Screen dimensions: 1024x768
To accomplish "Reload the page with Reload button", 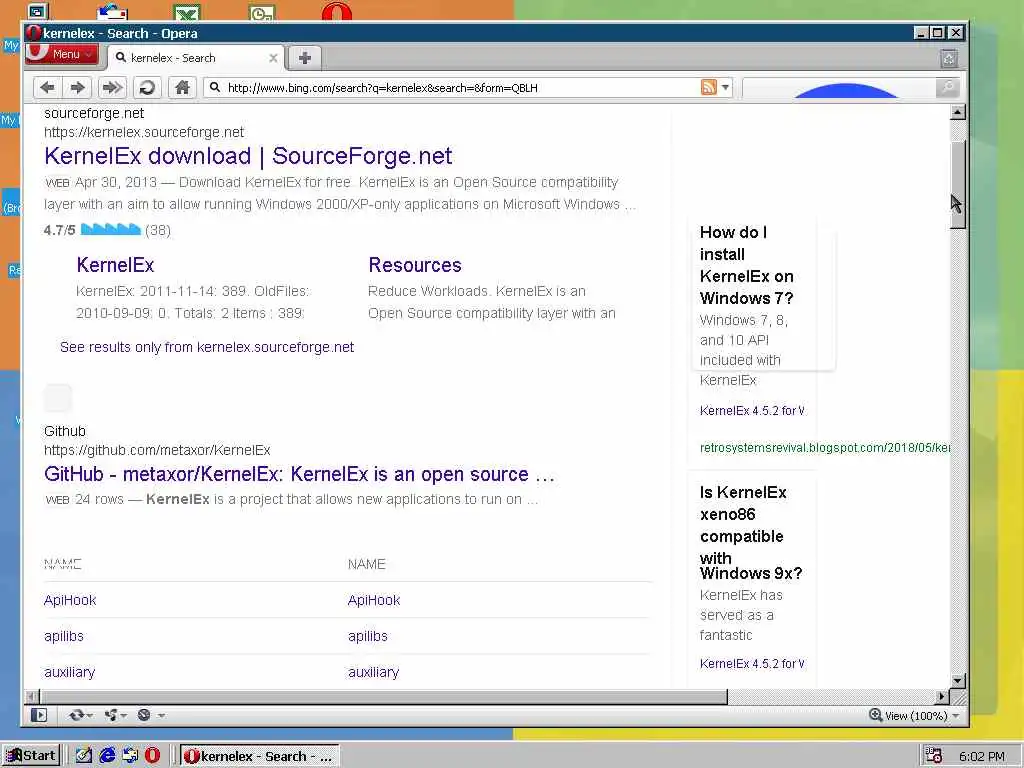I will (x=147, y=88).
